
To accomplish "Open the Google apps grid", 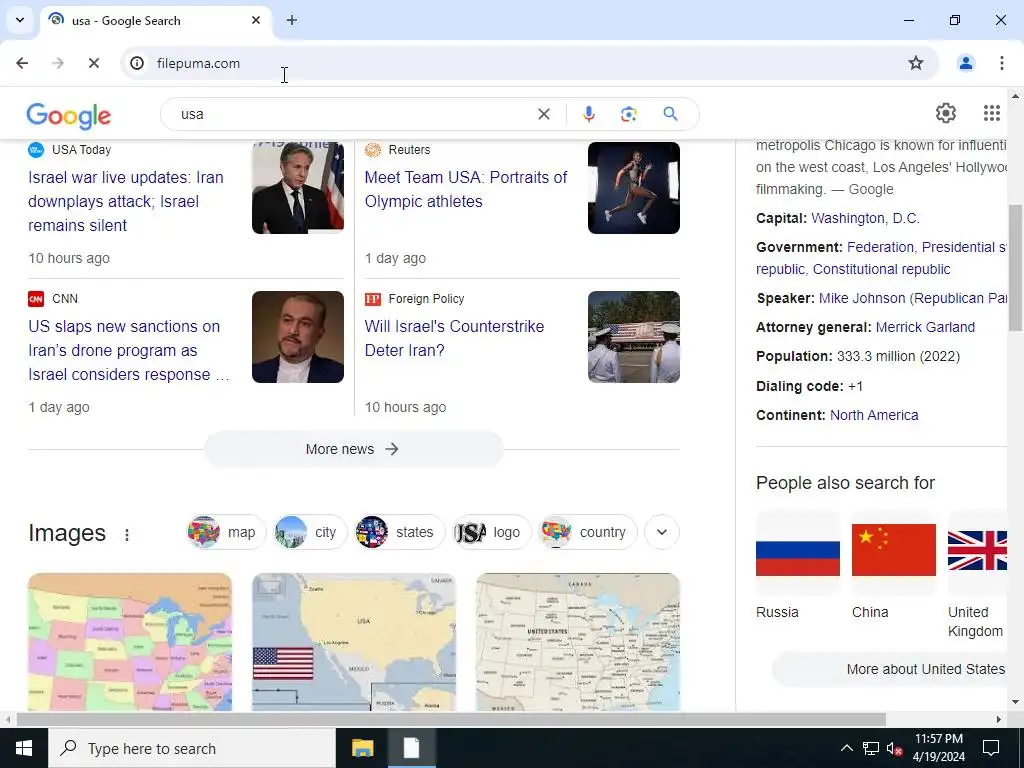I will tap(991, 113).
